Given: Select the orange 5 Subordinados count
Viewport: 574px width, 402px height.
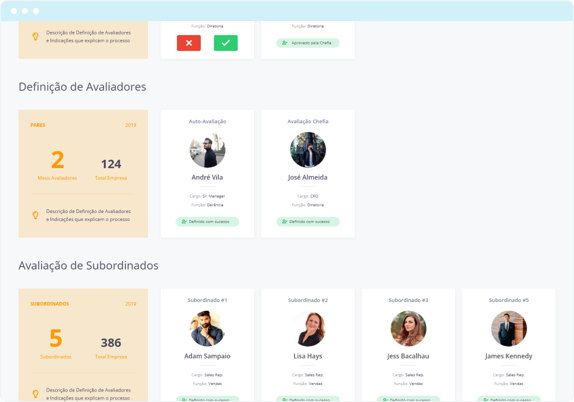Looking at the screenshot, I should pyautogui.click(x=56, y=338).
